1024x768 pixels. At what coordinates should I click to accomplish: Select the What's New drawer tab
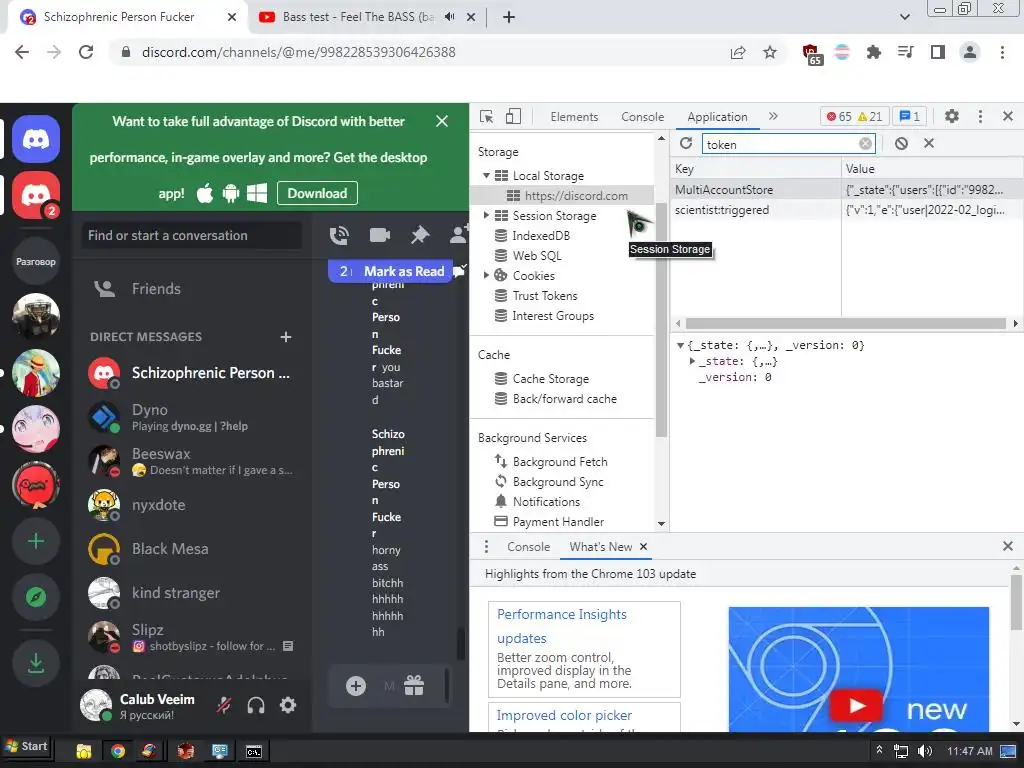tap(601, 547)
